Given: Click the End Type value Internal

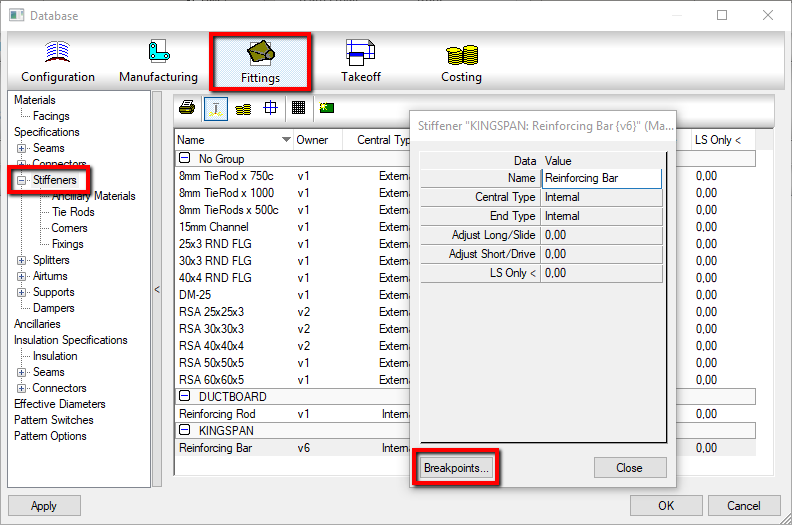Looking at the screenshot, I should 602,216.
